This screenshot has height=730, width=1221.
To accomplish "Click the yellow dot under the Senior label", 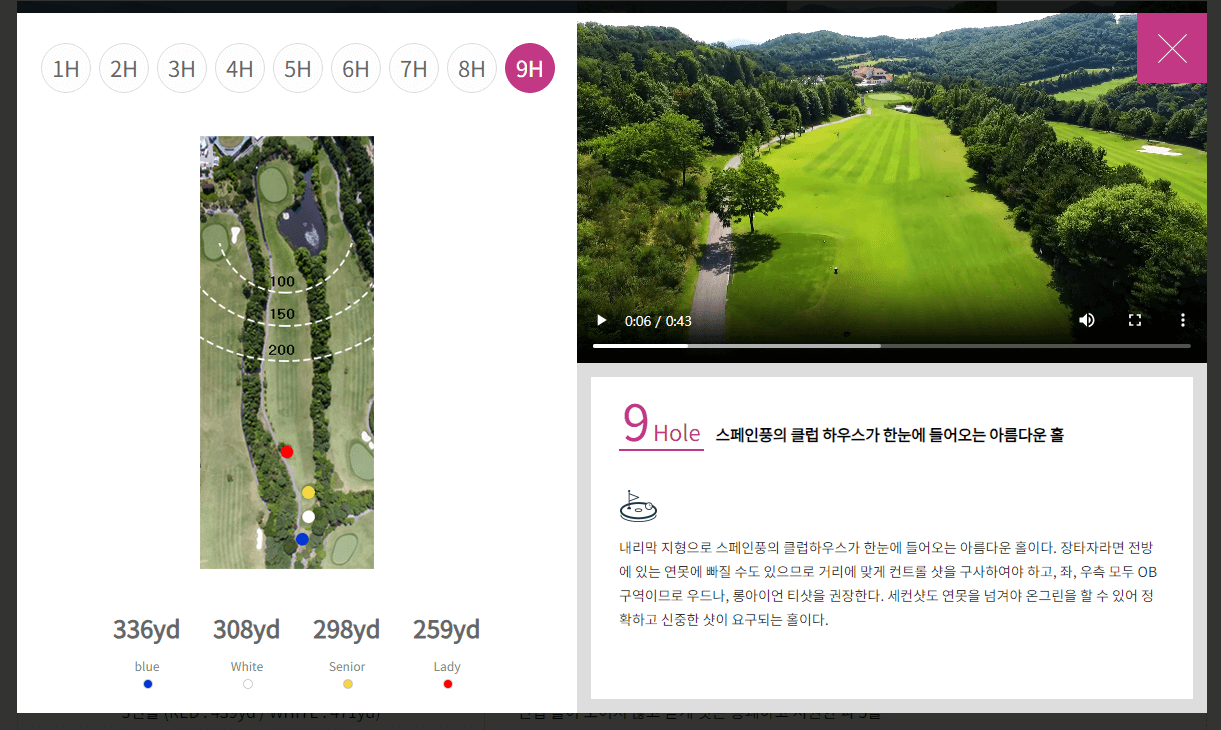I will 347,683.
